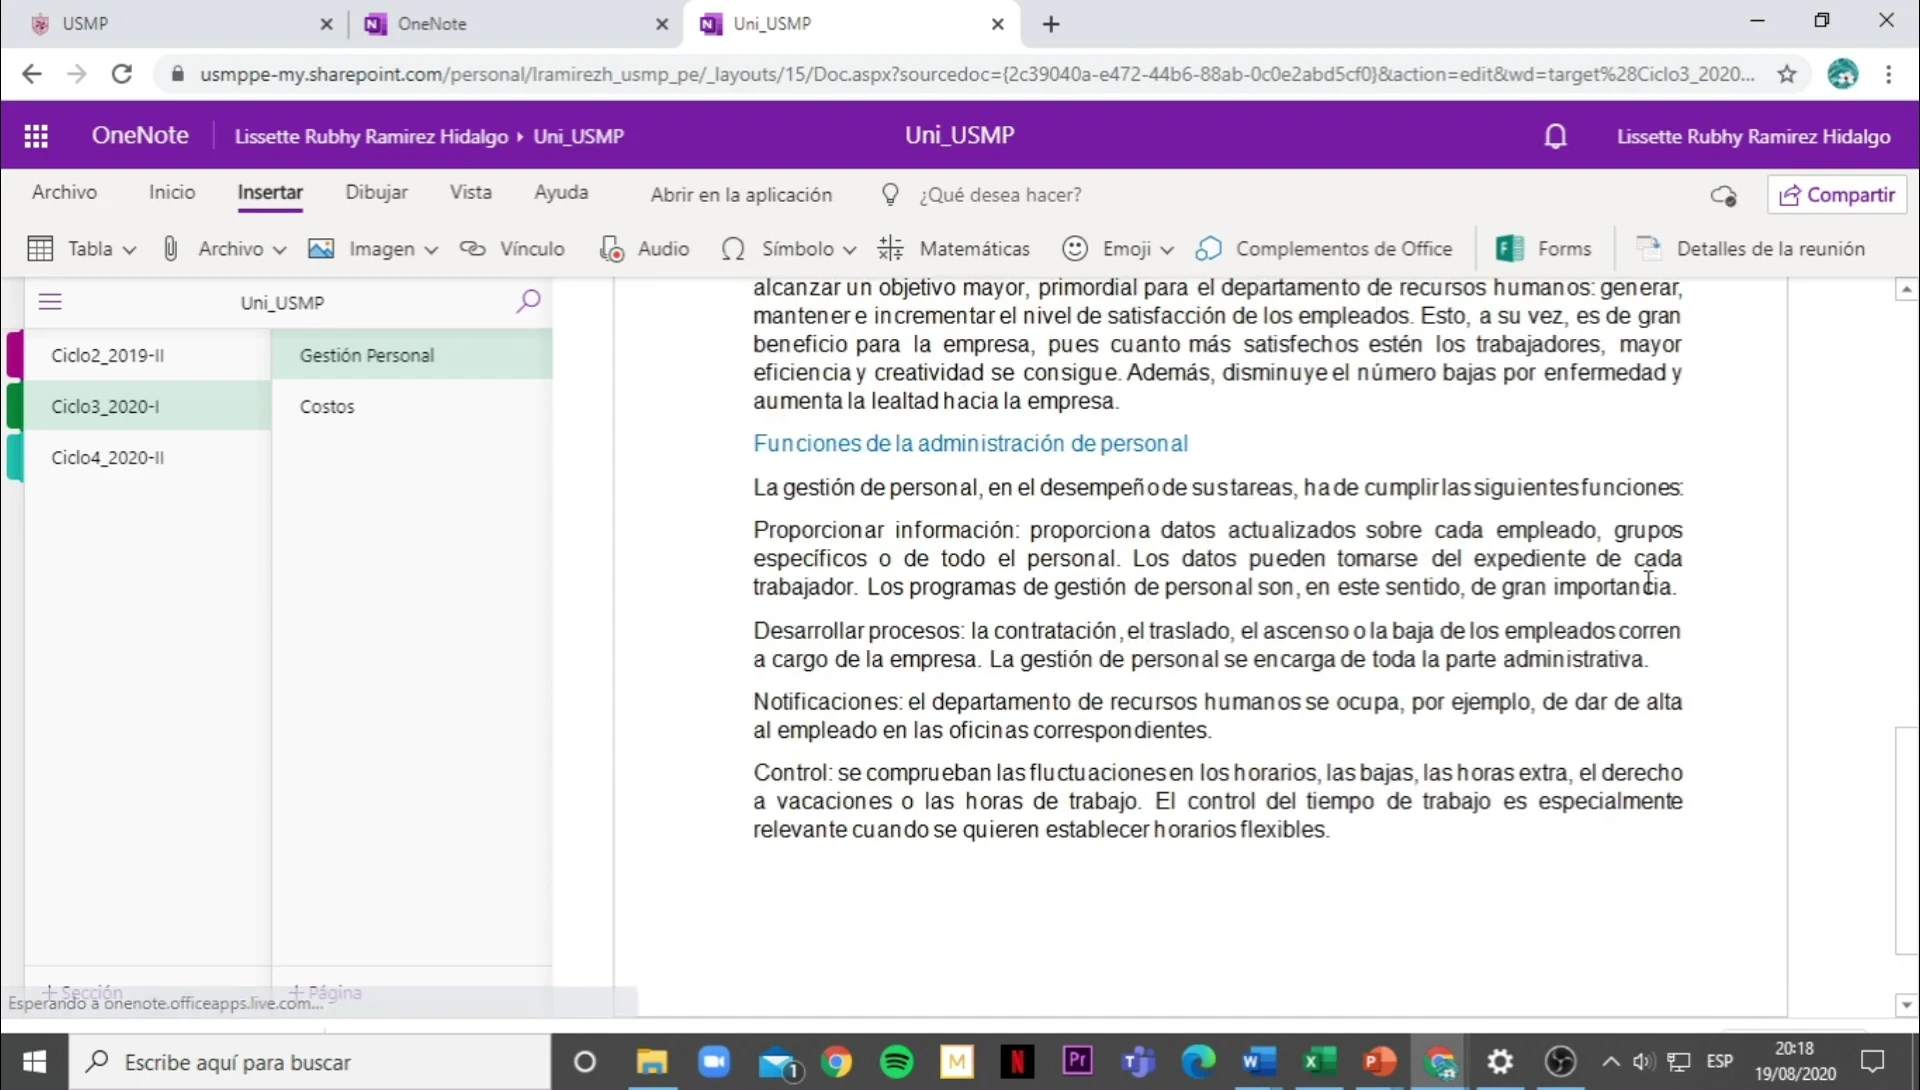The height and width of the screenshot is (1090, 1920).
Task: Open Microsoft Teams from the taskbar
Action: click(1138, 1061)
